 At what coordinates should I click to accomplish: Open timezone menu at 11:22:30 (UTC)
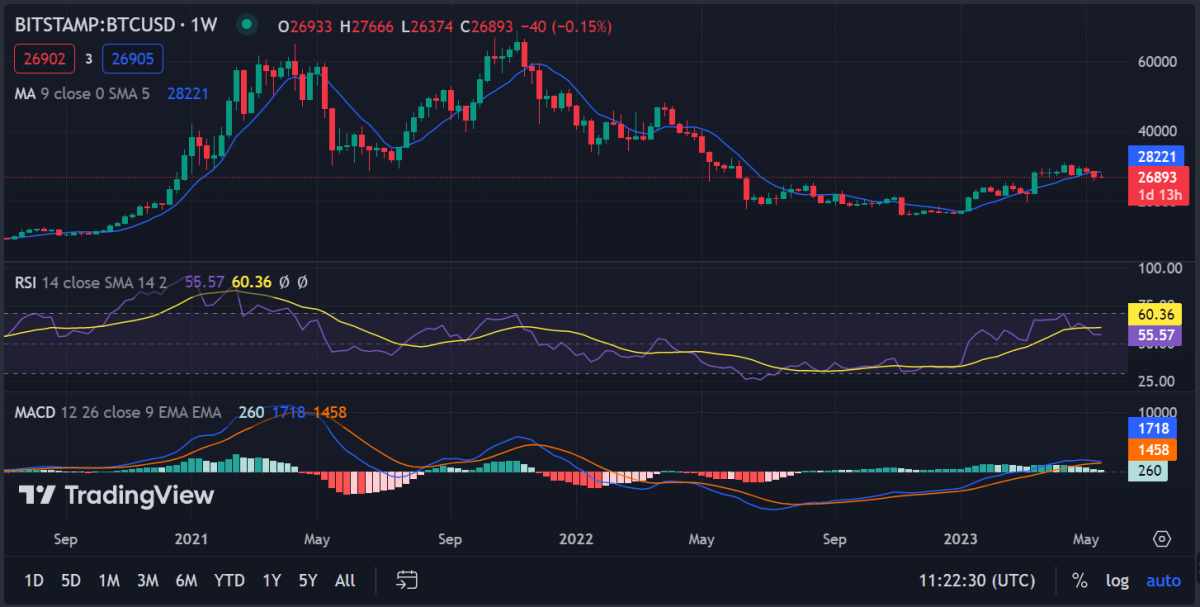click(x=977, y=580)
